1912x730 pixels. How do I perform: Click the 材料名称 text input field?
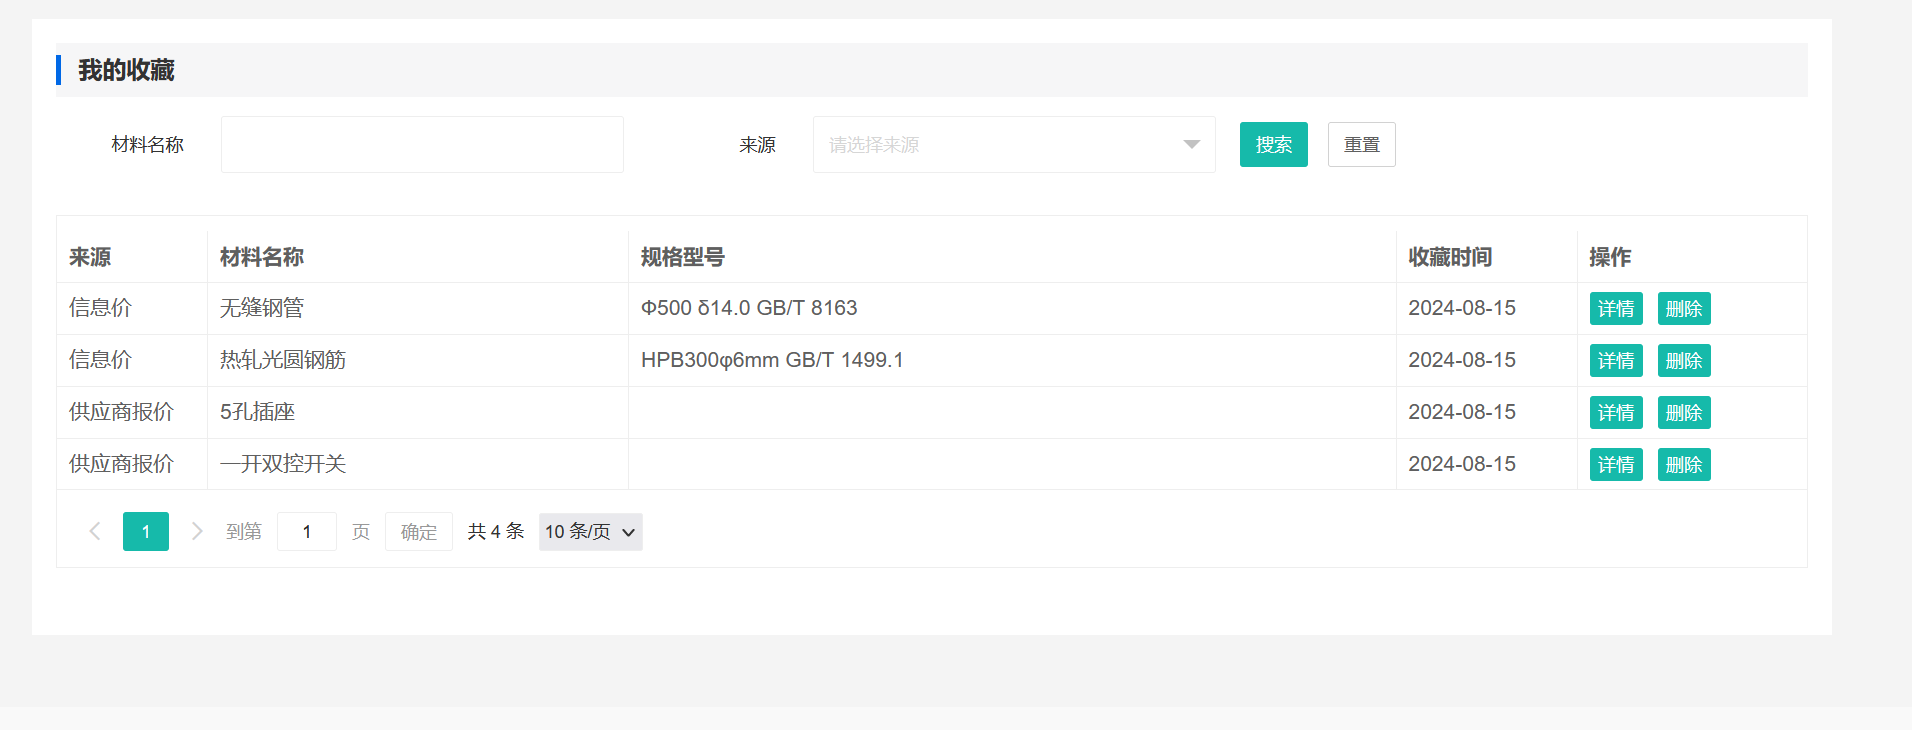422,145
